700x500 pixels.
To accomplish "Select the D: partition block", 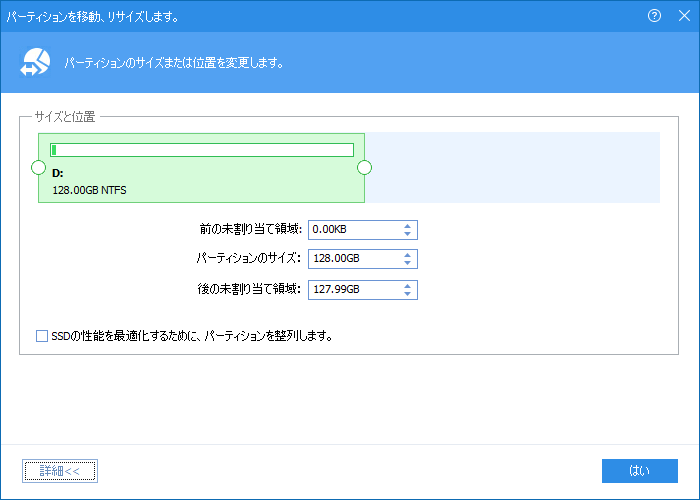I will point(201,168).
